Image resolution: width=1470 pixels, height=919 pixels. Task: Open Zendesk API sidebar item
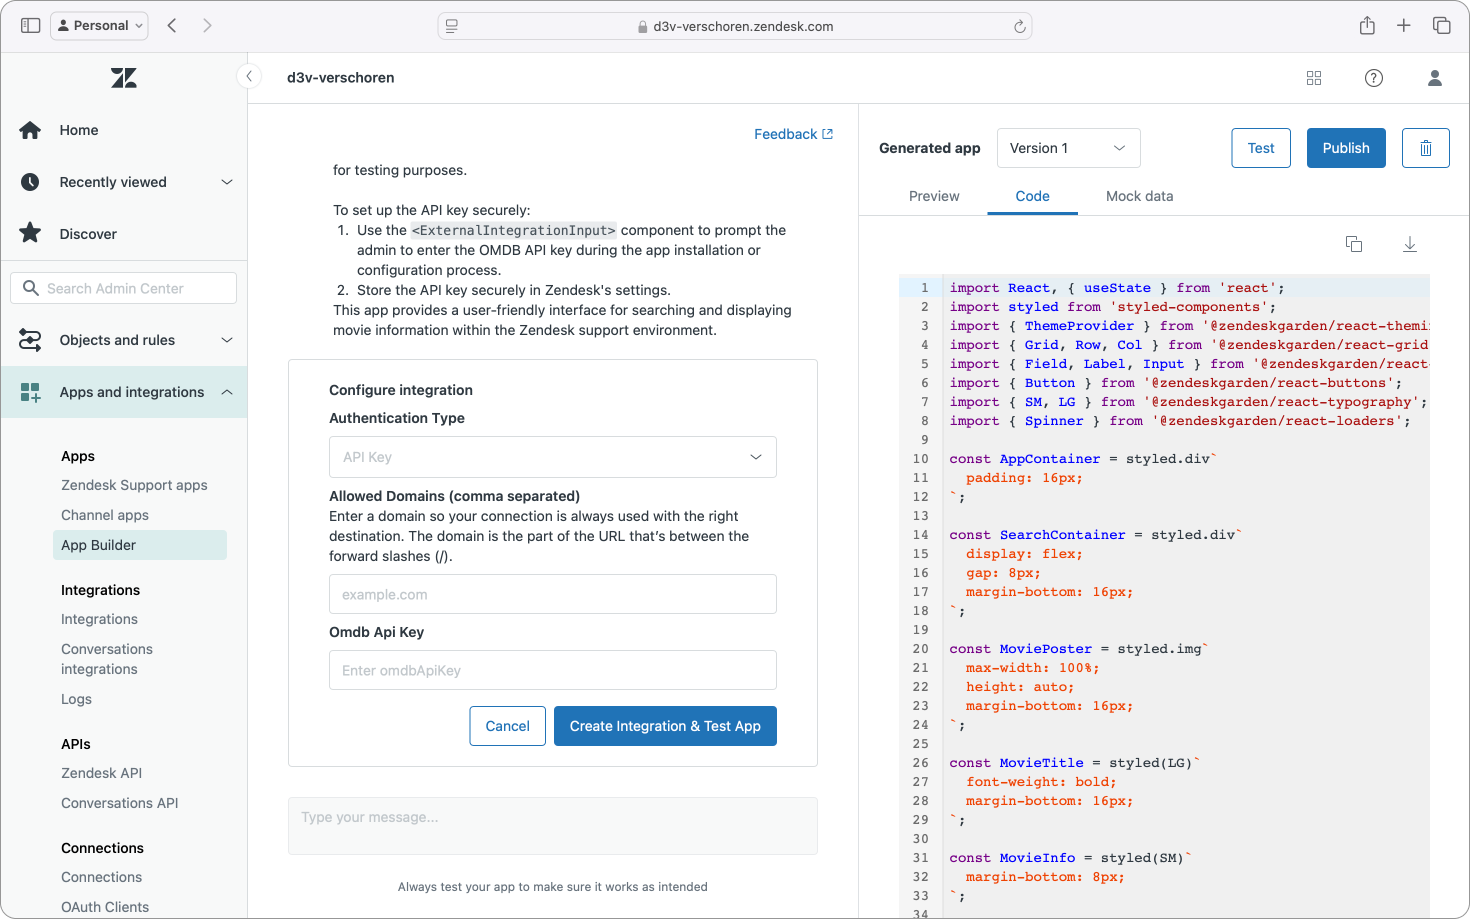(101, 773)
